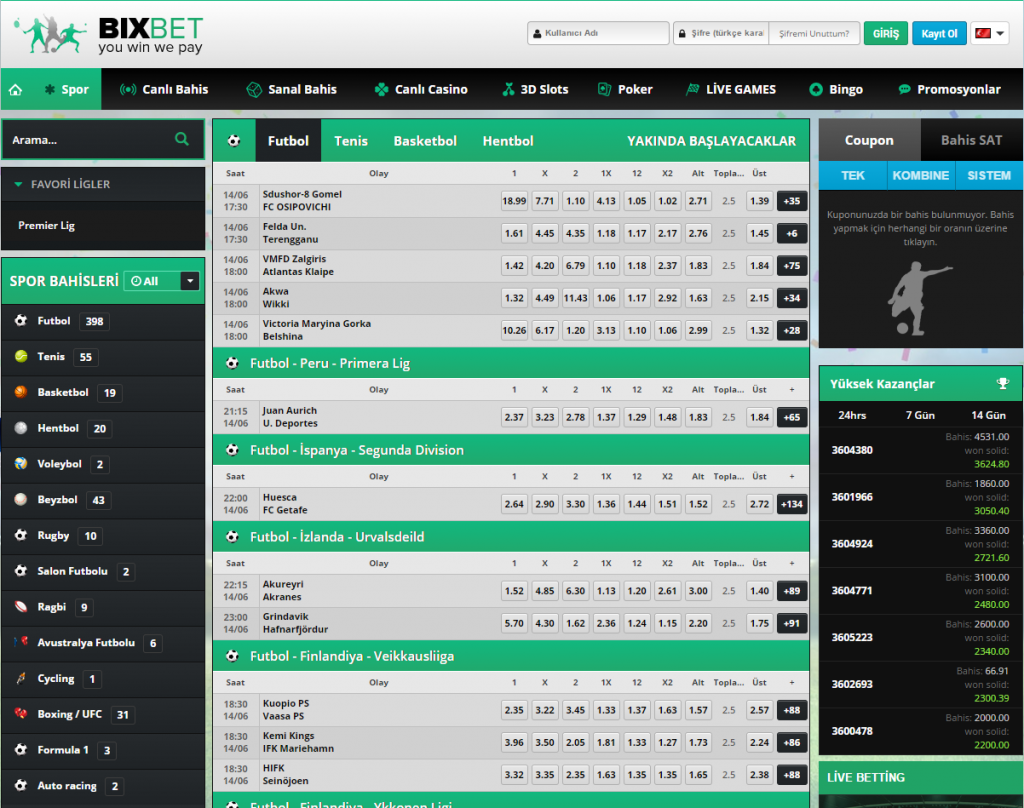
Task: Select the TEK coupon tab
Action: (x=852, y=176)
